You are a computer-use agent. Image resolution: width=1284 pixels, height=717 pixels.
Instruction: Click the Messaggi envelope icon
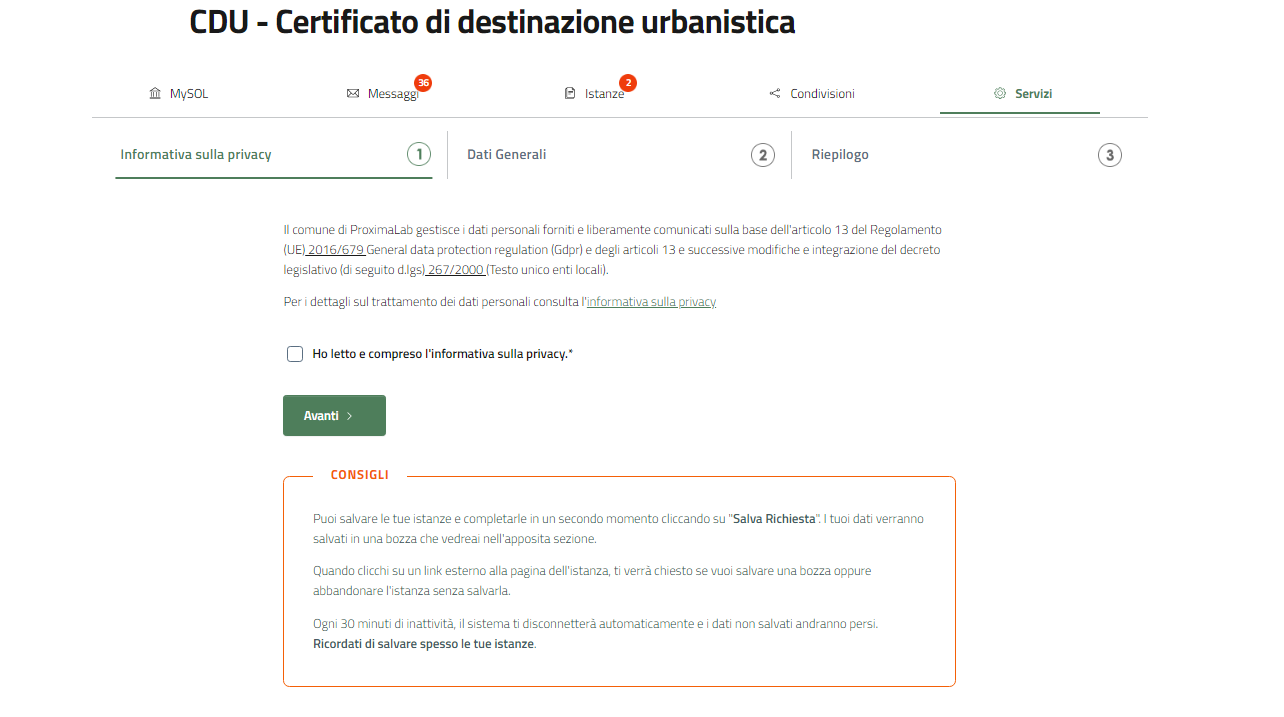click(x=353, y=94)
